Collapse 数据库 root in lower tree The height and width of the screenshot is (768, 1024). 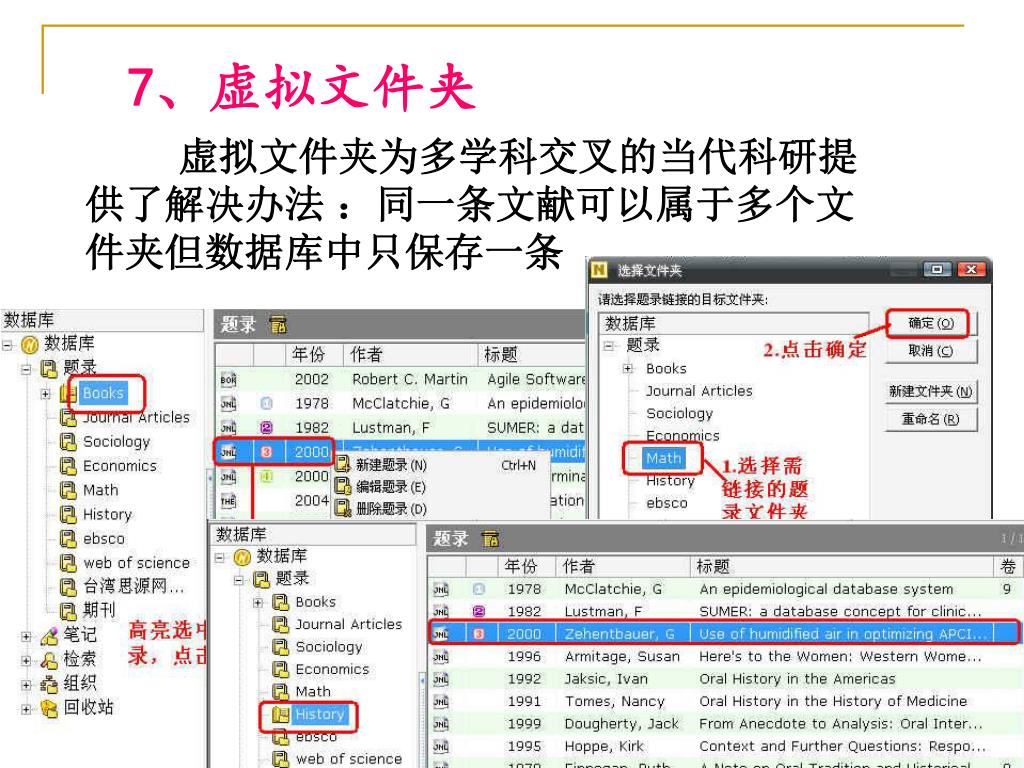click(x=219, y=557)
